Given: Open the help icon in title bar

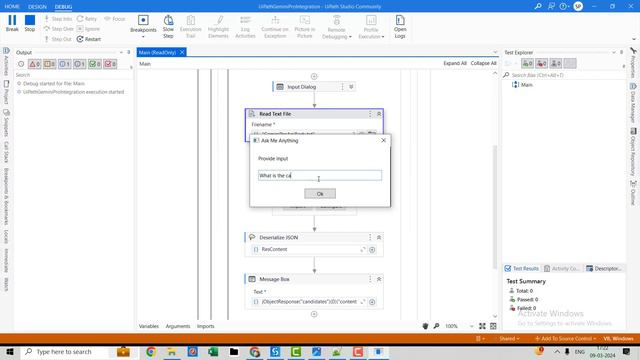Looking at the screenshot, I should [x=564, y=6].
